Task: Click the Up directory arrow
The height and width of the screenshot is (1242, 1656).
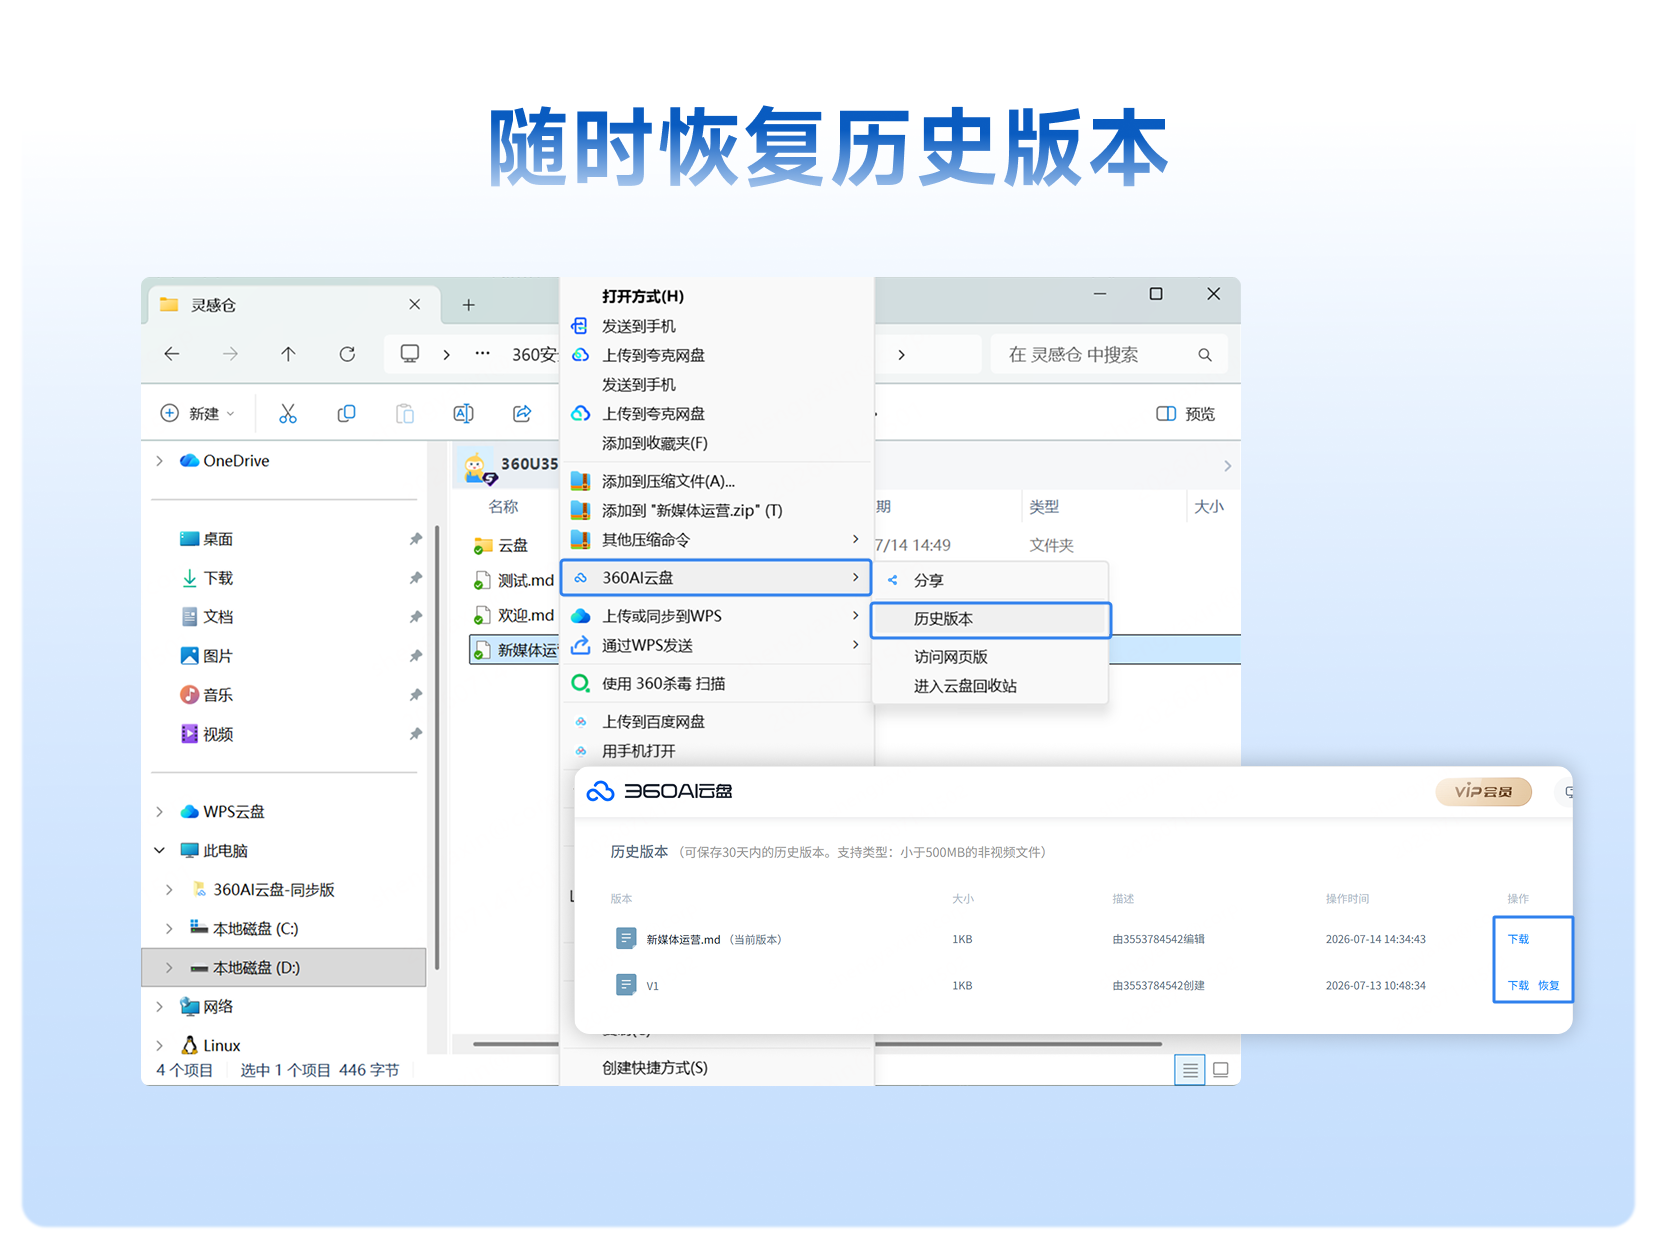Action: [288, 354]
